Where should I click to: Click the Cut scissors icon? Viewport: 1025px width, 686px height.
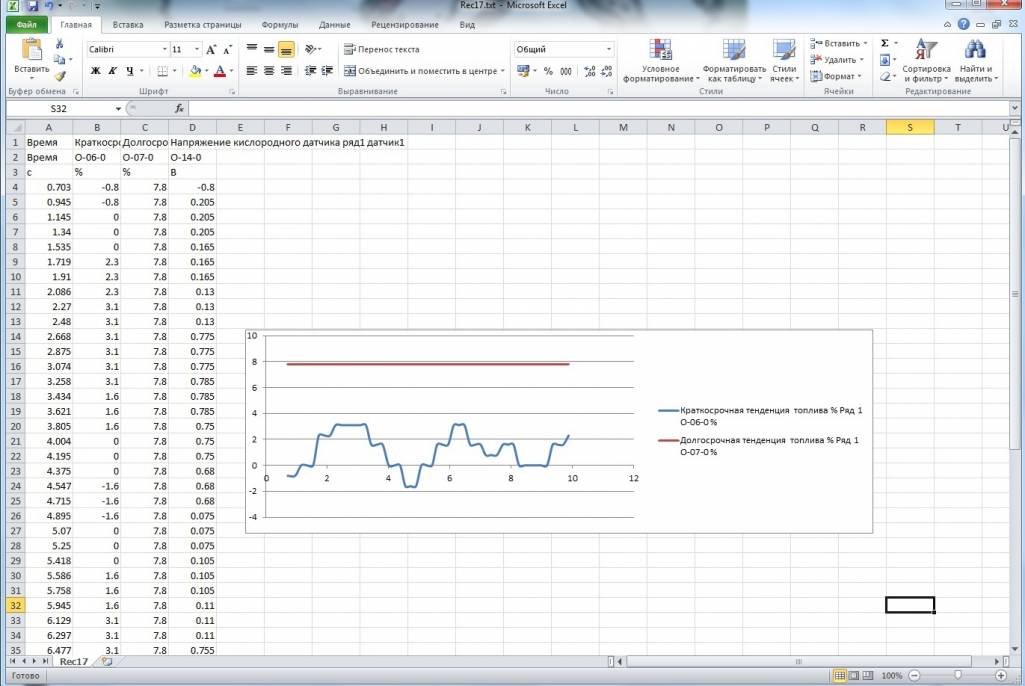click(x=60, y=44)
